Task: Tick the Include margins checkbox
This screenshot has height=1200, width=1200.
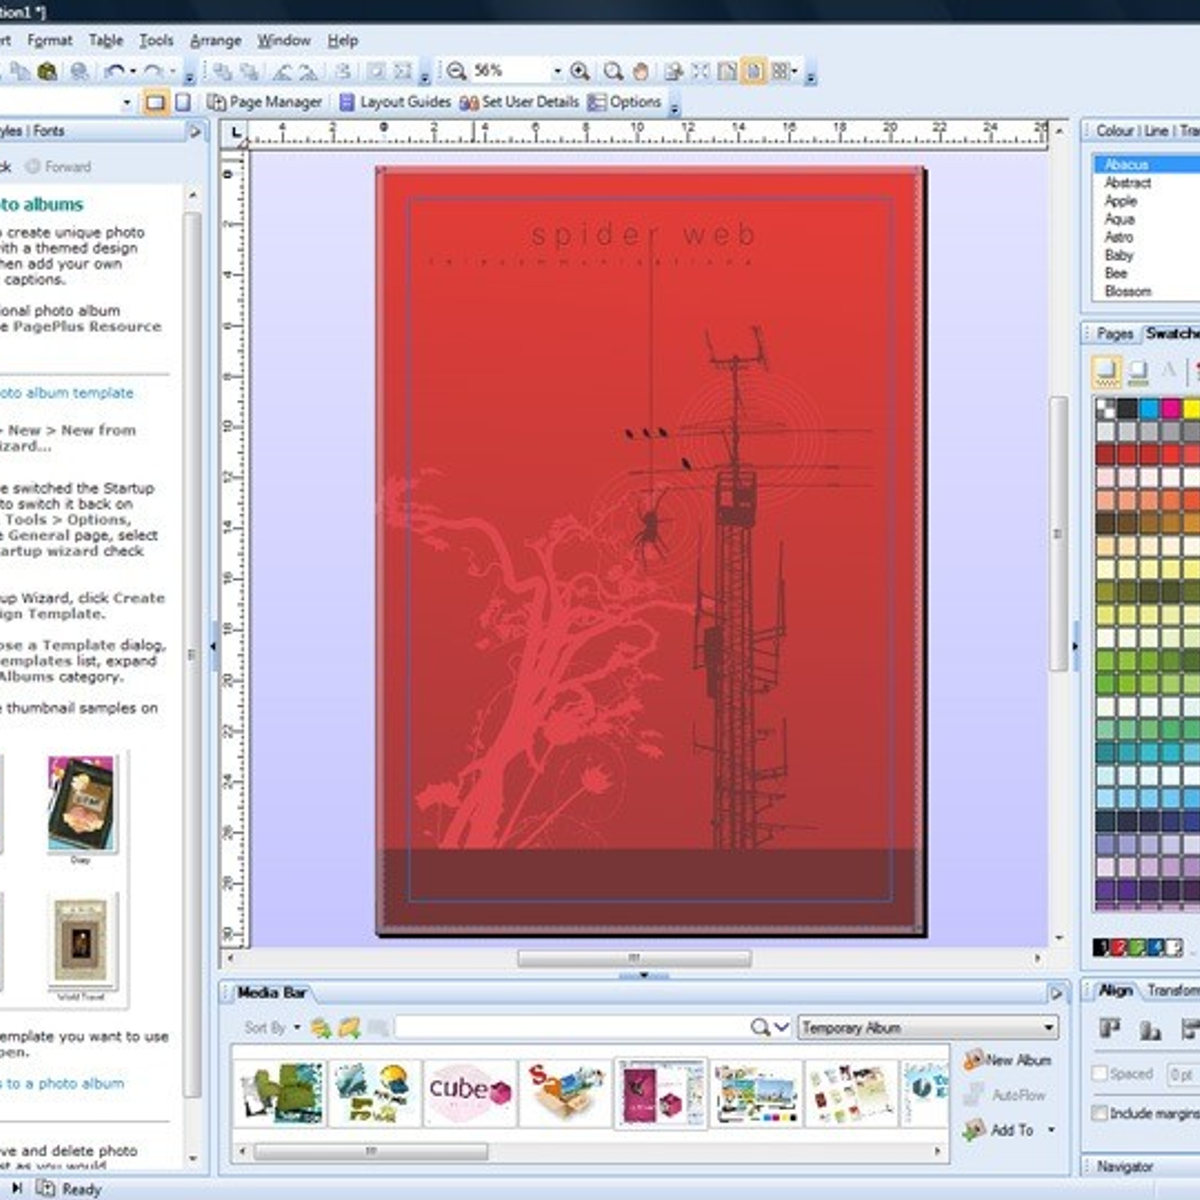Action: pos(1100,1113)
